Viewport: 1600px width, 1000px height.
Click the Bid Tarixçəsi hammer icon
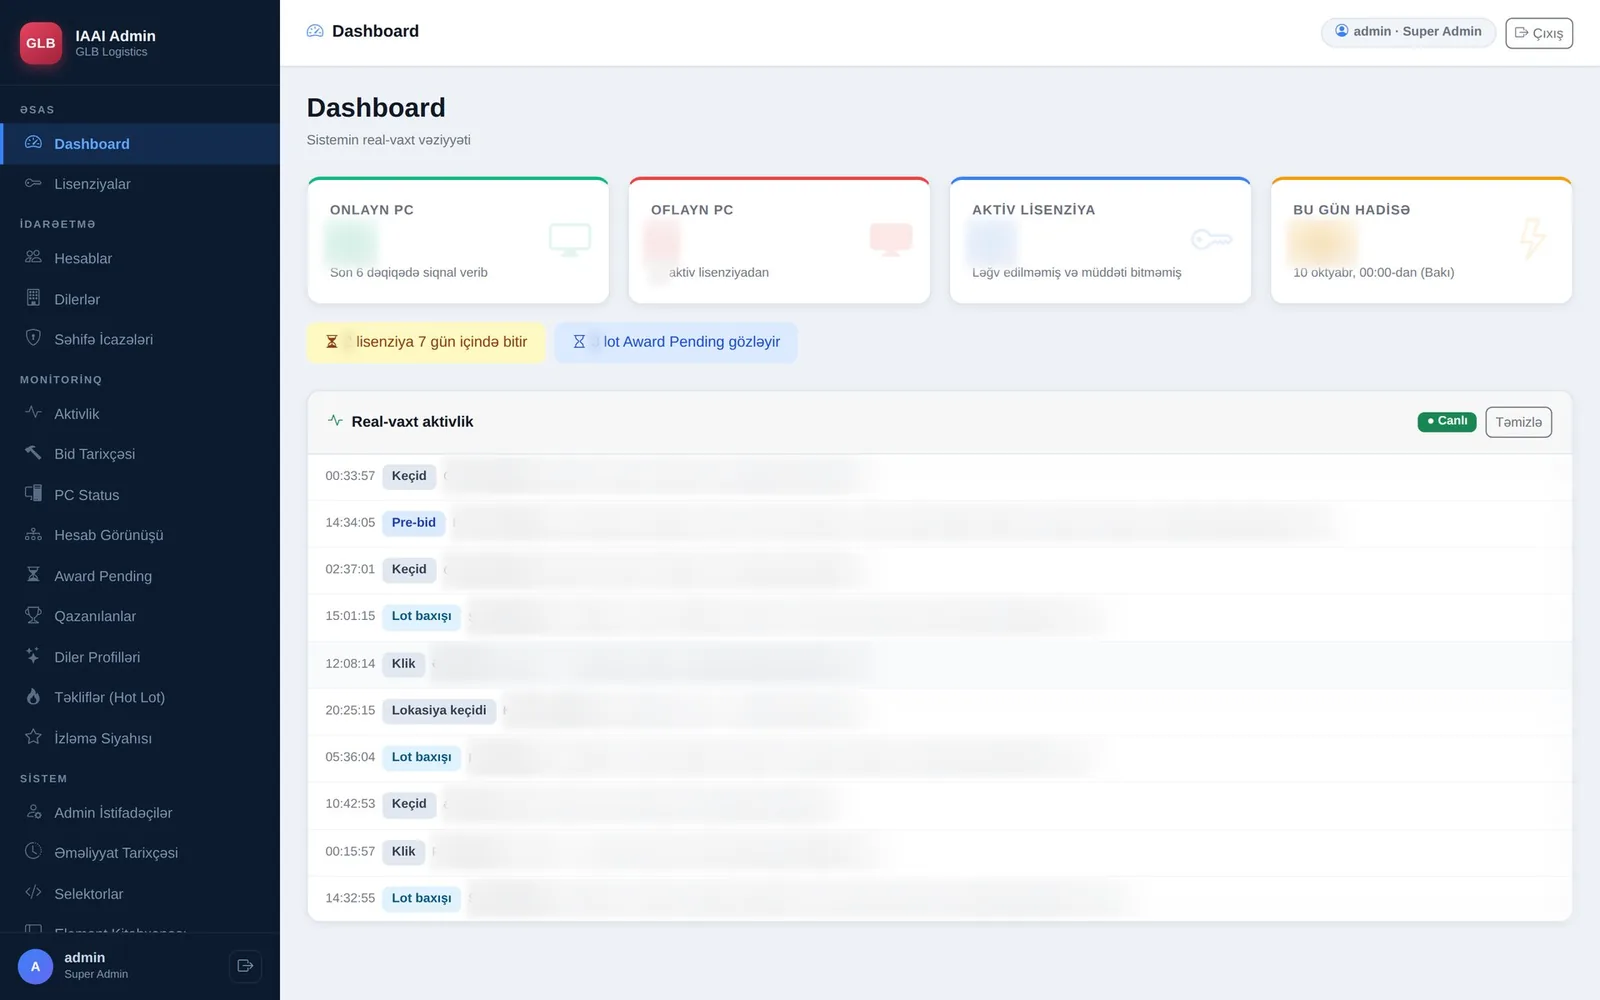tap(33, 453)
